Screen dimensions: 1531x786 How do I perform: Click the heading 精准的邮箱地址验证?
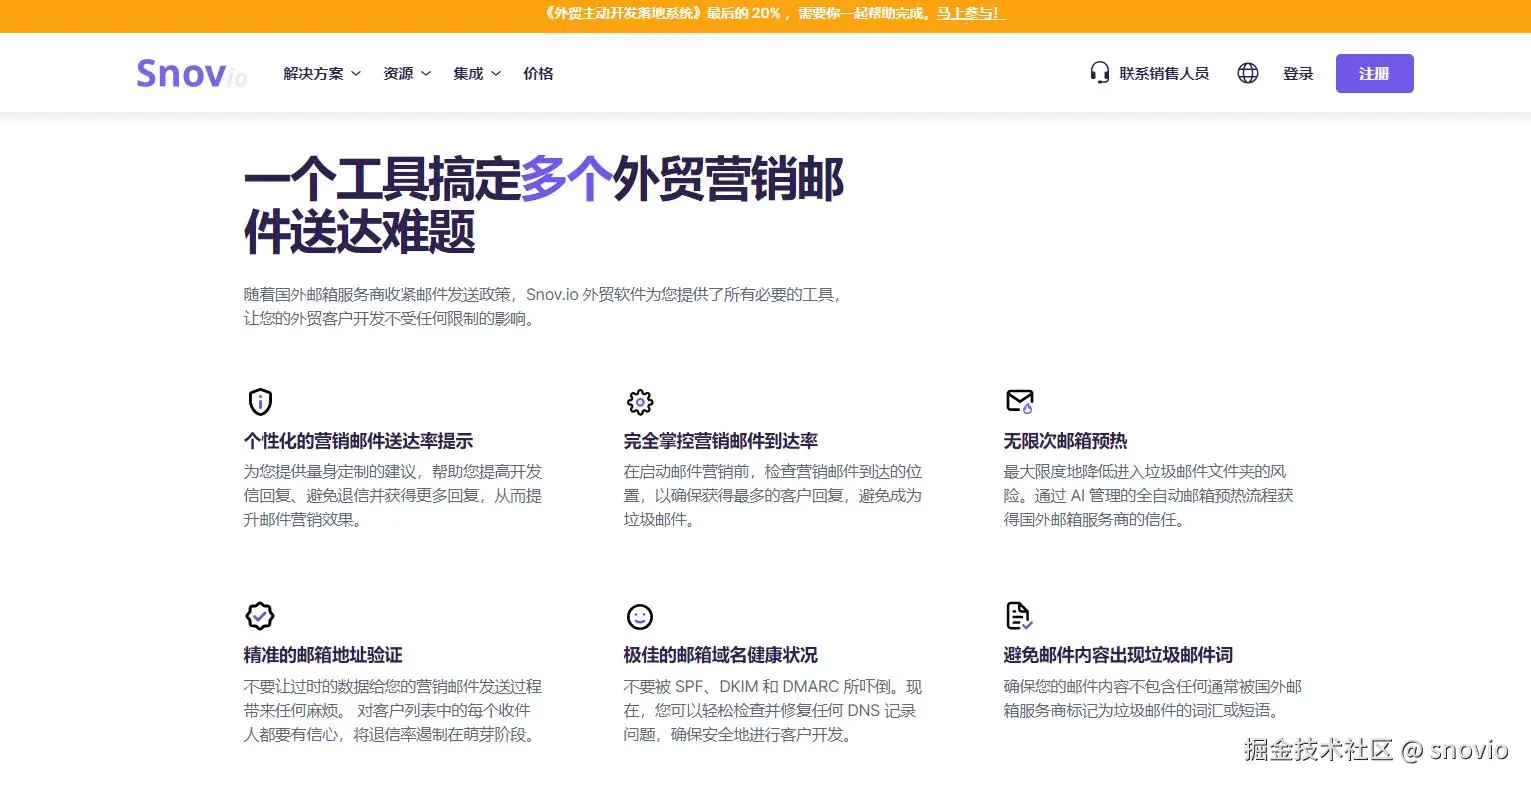(x=323, y=655)
